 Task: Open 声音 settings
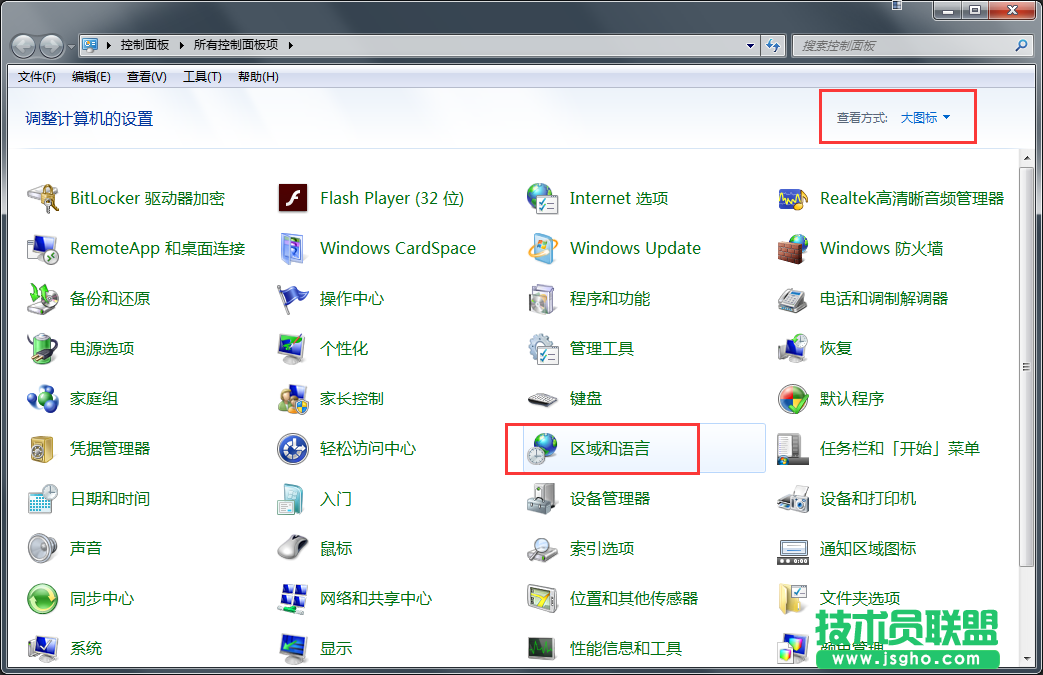click(x=85, y=548)
